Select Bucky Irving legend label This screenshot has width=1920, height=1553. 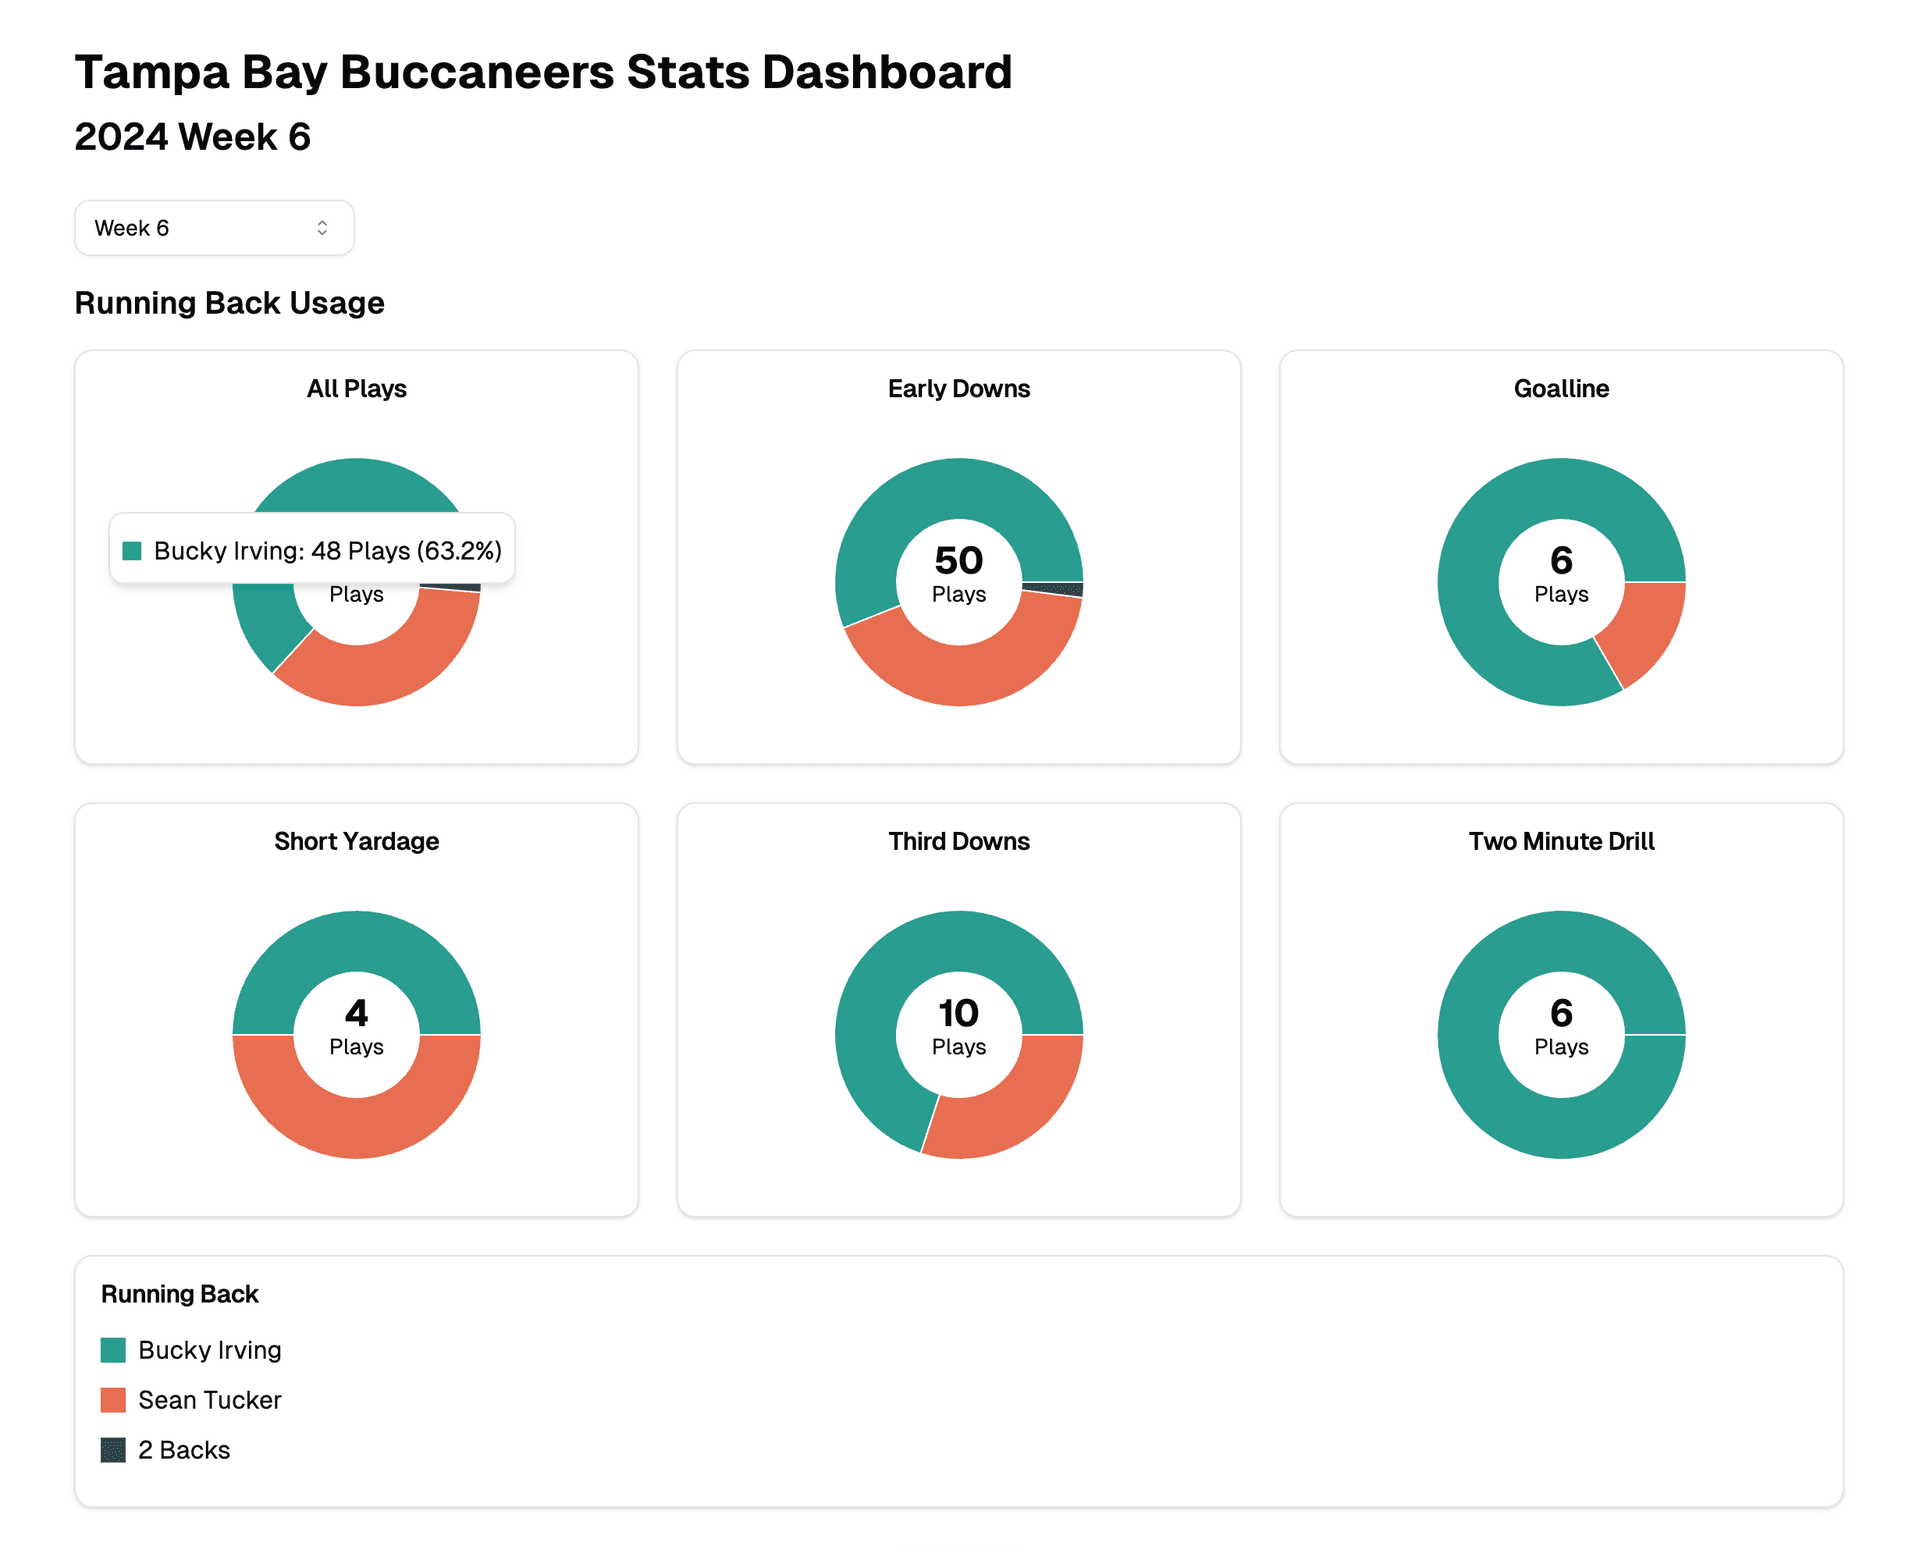(210, 1350)
